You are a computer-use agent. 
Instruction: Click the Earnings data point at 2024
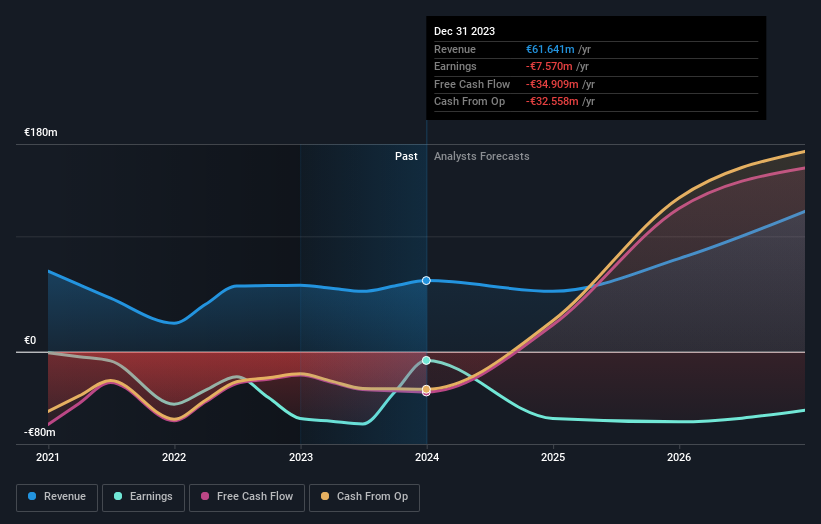426,360
